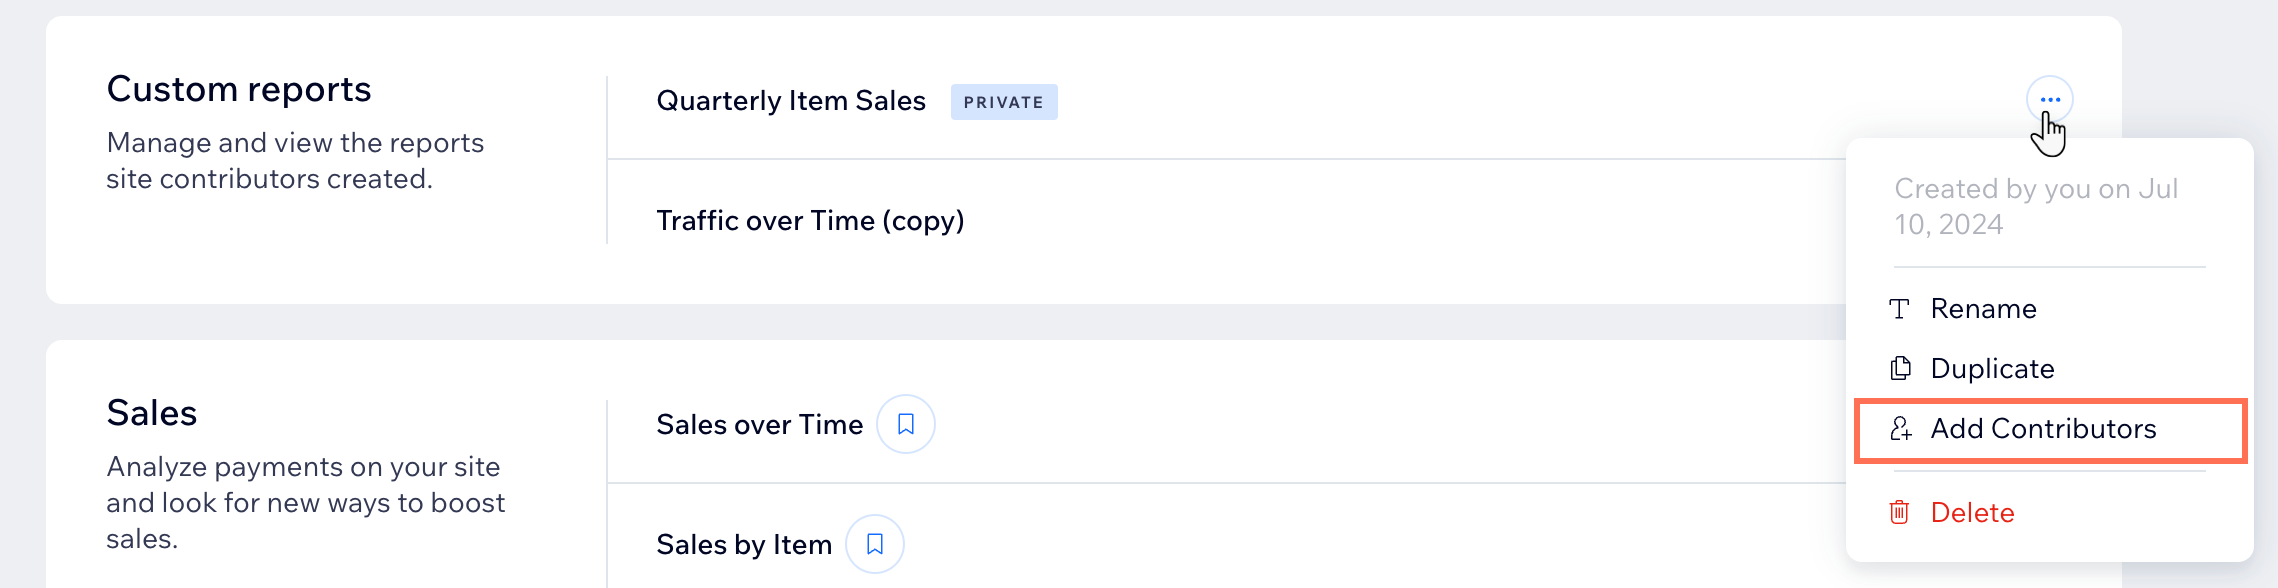Screen dimensions: 2278x588
Task: Choose Duplicate in the report menu
Action: pyautogui.click(x=1991, y=369)
